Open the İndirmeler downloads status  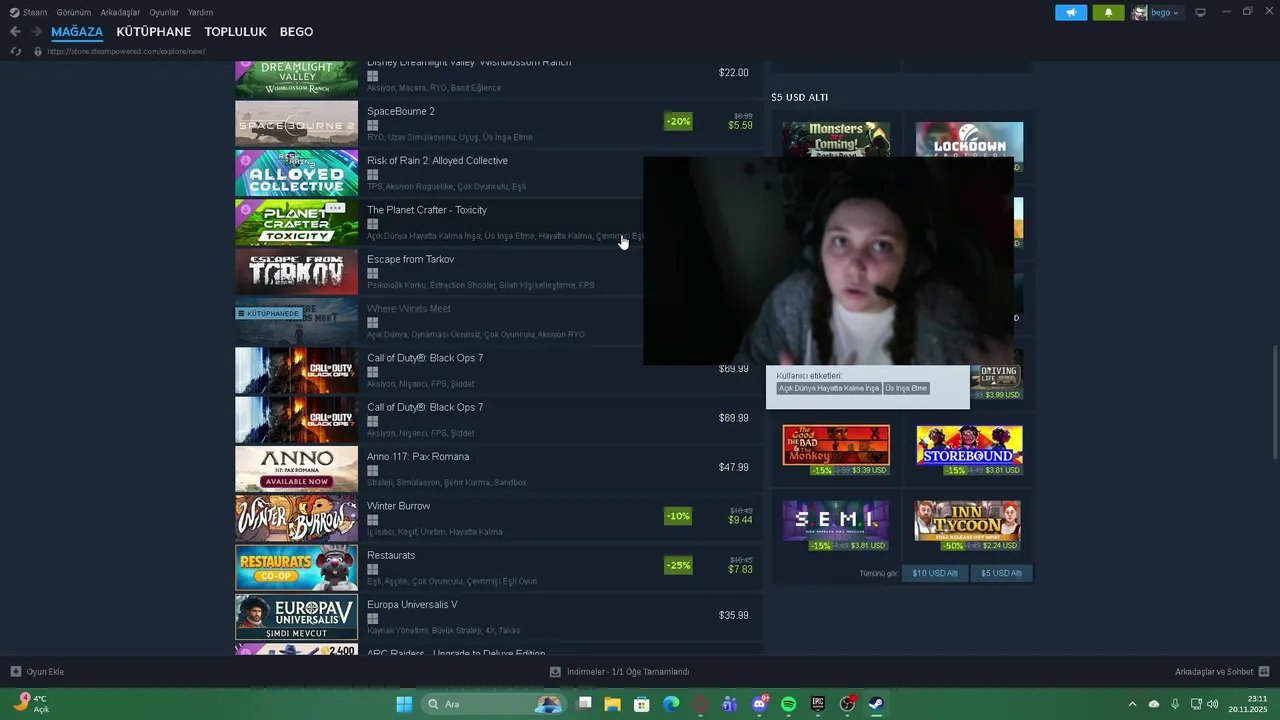pos(620,672)
